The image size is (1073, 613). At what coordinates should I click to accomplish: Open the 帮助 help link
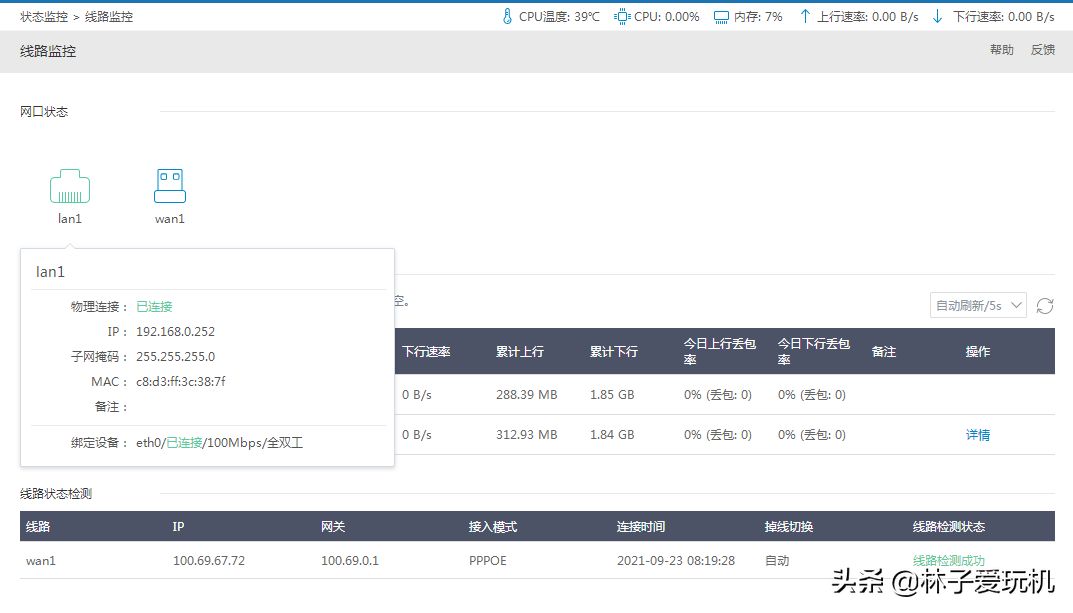(1001, 50)
